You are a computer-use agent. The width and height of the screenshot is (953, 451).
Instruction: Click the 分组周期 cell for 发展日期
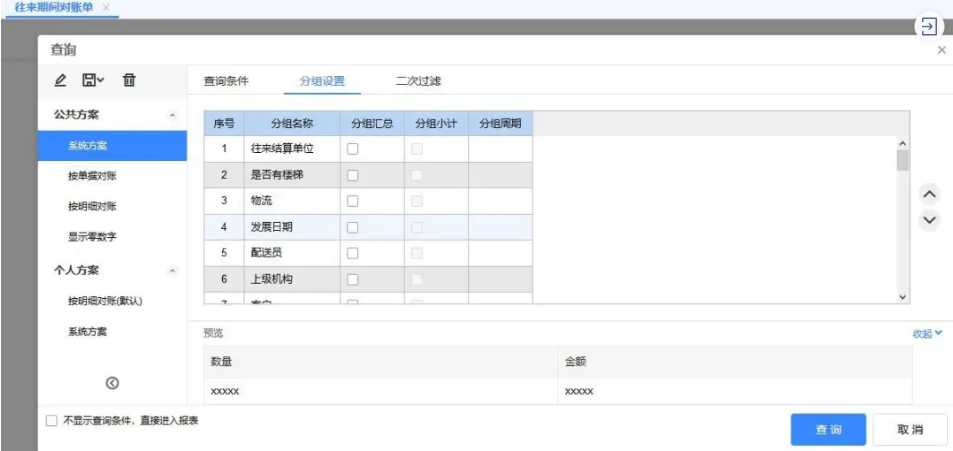pos(501,227)
